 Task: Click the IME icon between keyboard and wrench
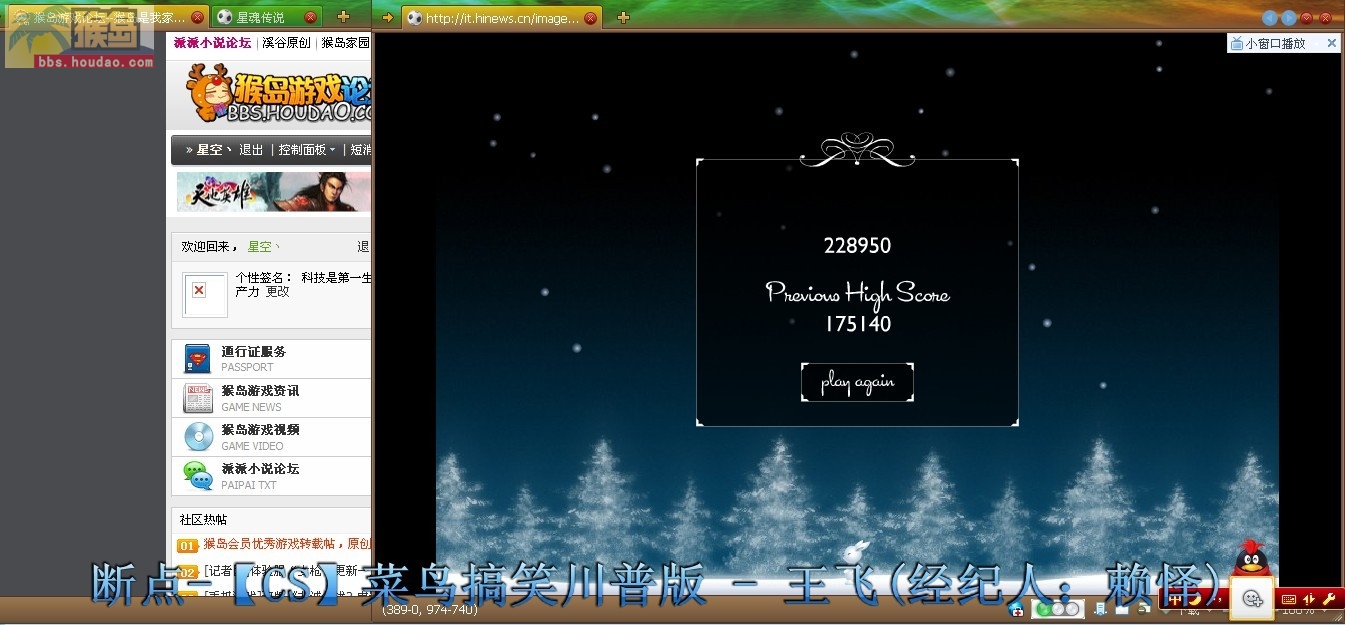click(x=1309, y=599)
